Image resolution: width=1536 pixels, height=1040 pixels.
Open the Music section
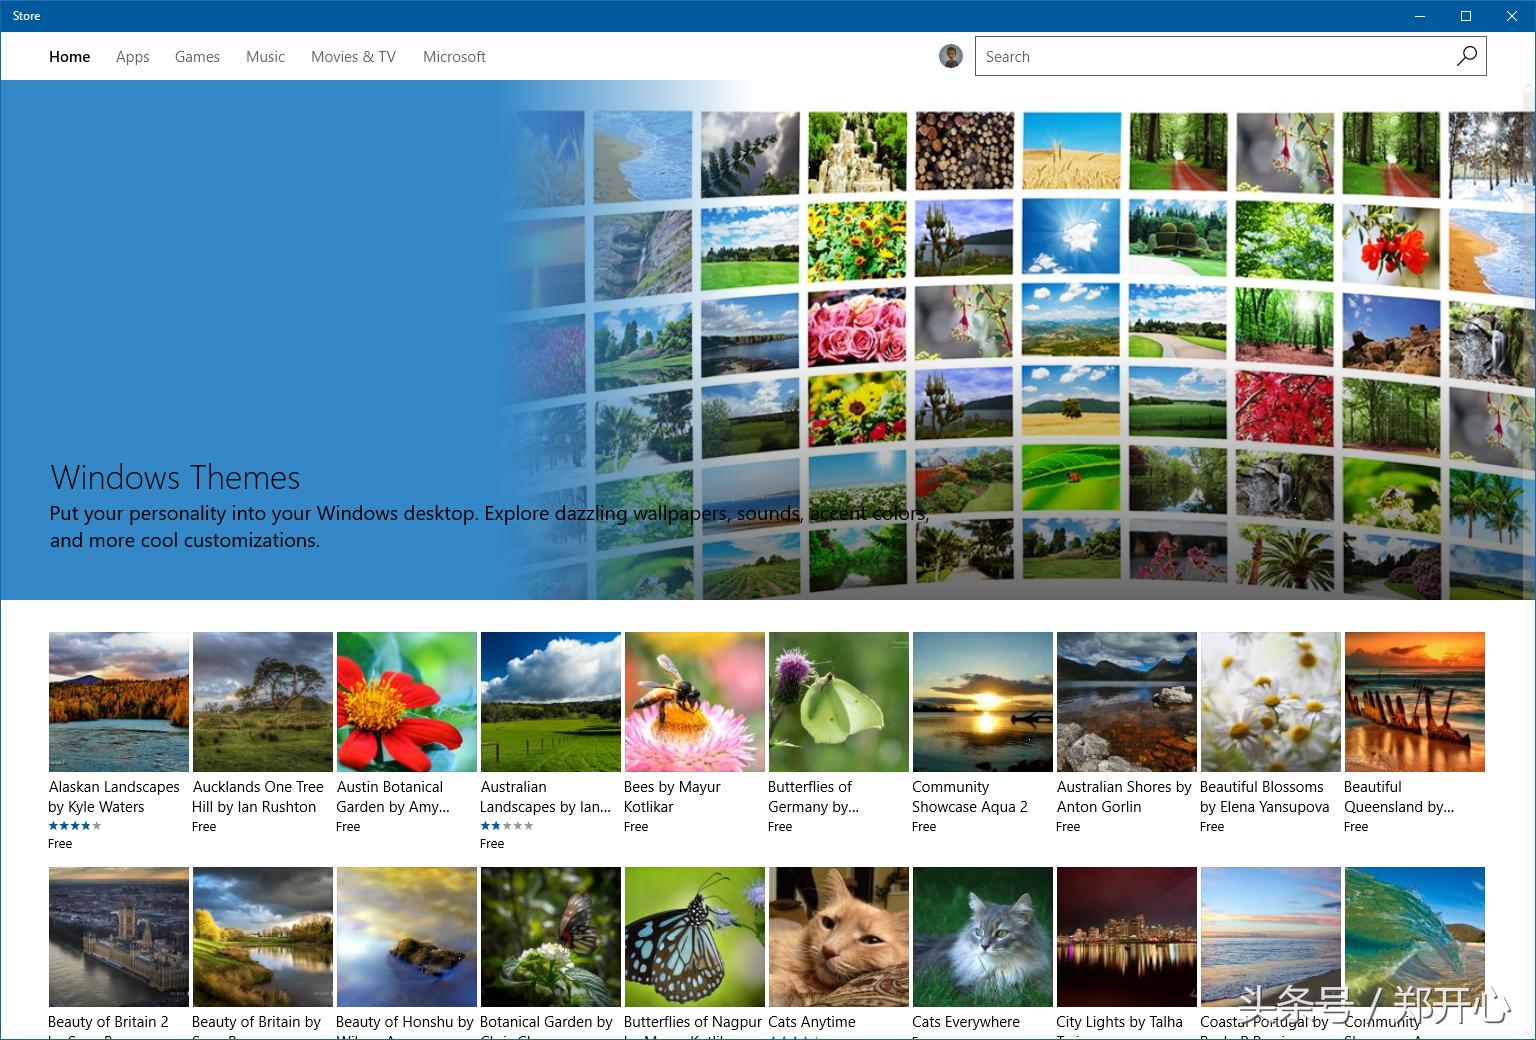point(264,56)
